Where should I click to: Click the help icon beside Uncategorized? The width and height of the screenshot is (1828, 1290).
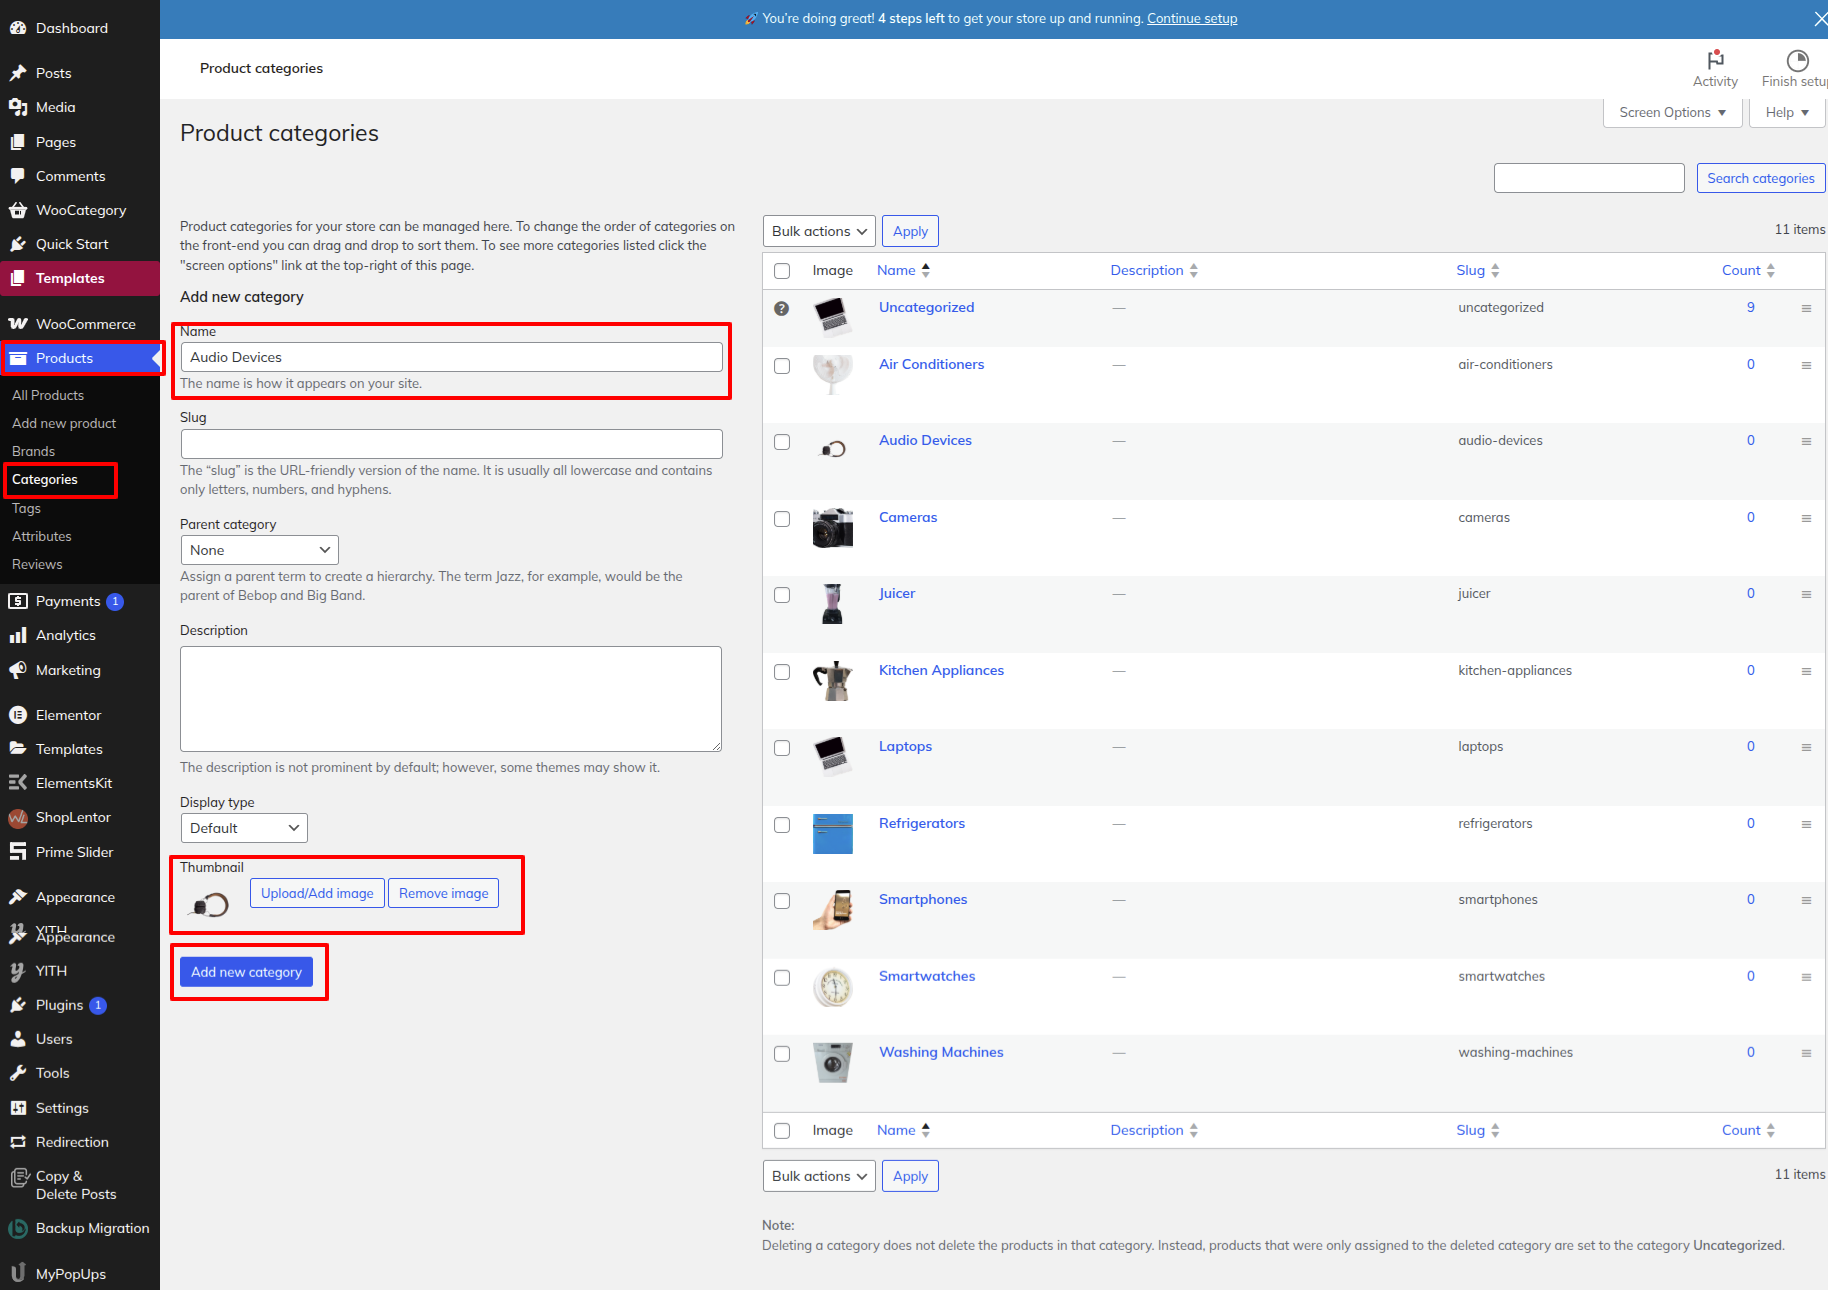(x=782, y=308)
